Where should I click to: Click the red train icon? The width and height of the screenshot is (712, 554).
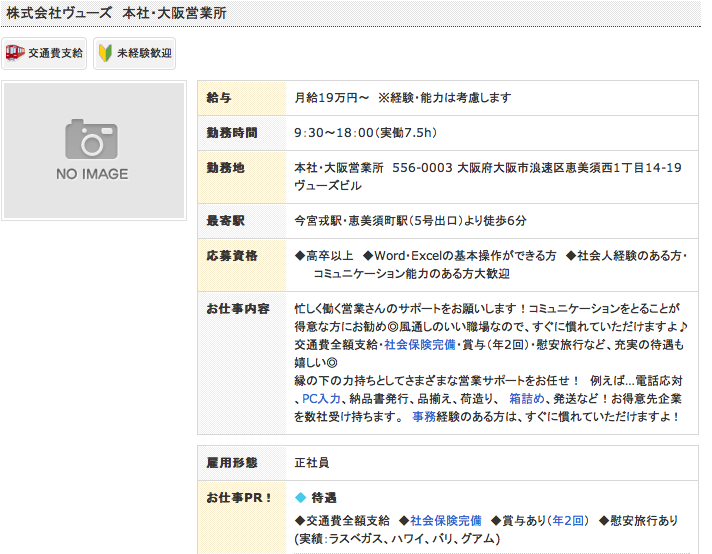pyautogui.click(x=15, y=53)
